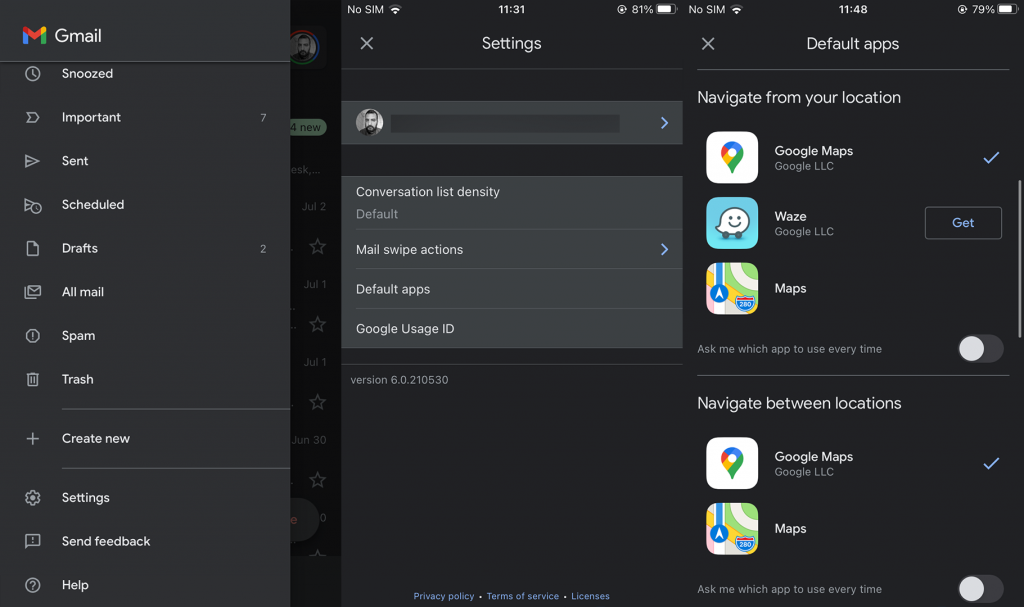This screenshot has width=1024, height=607.
Task: Tap the profile avatar behind the Gmail drawer
Action: [x=304, y=47]
